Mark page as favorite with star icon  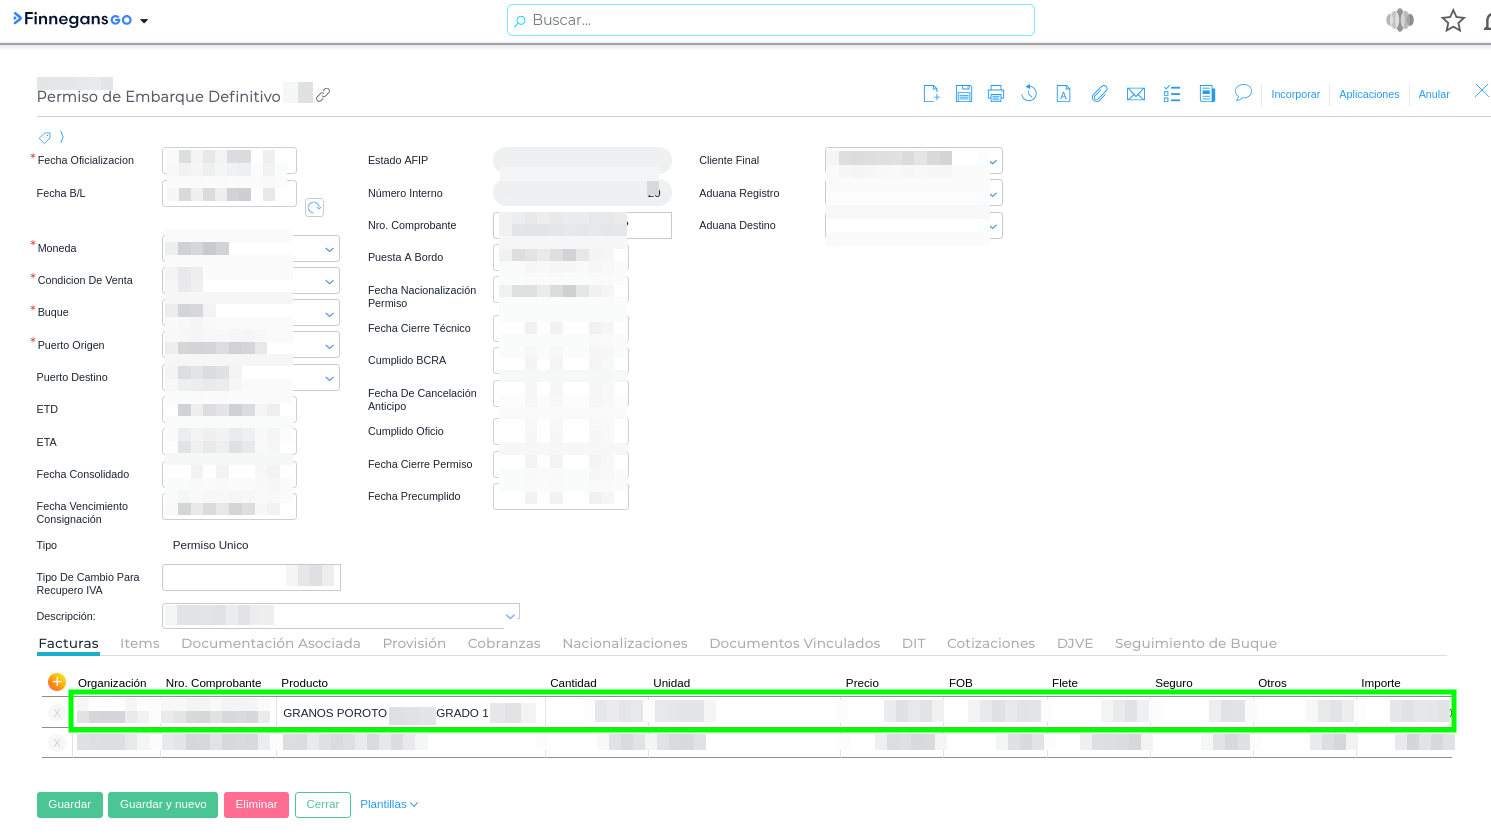point(1452,21)
